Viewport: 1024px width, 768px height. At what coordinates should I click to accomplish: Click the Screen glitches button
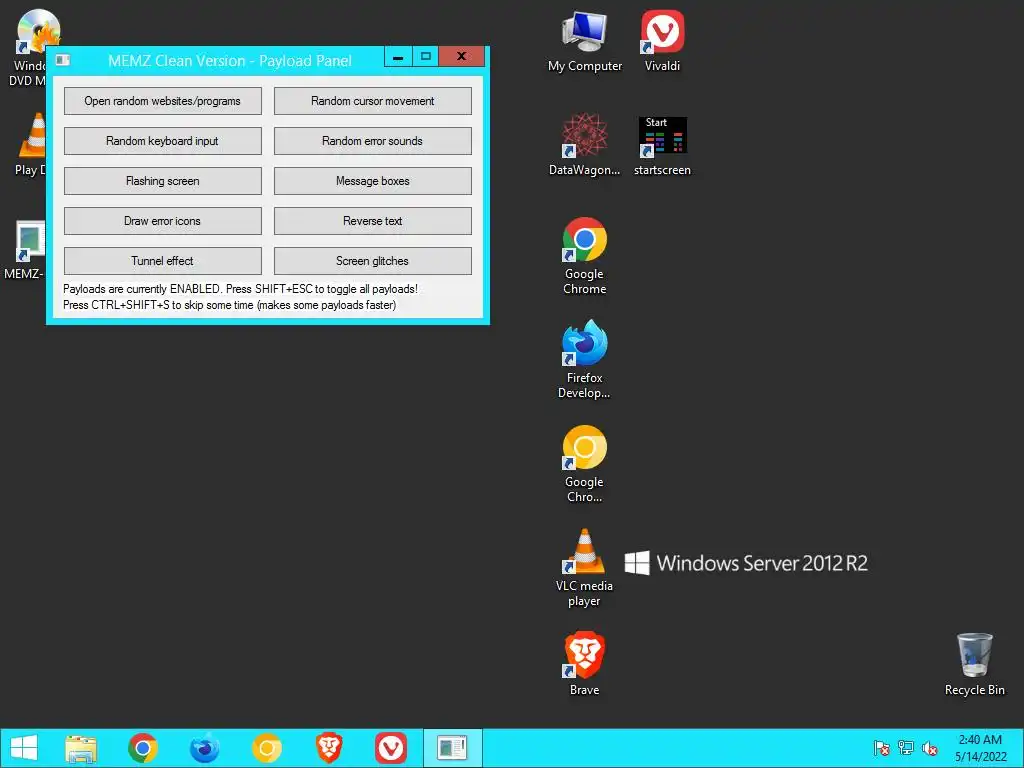(x=372, y=261)
